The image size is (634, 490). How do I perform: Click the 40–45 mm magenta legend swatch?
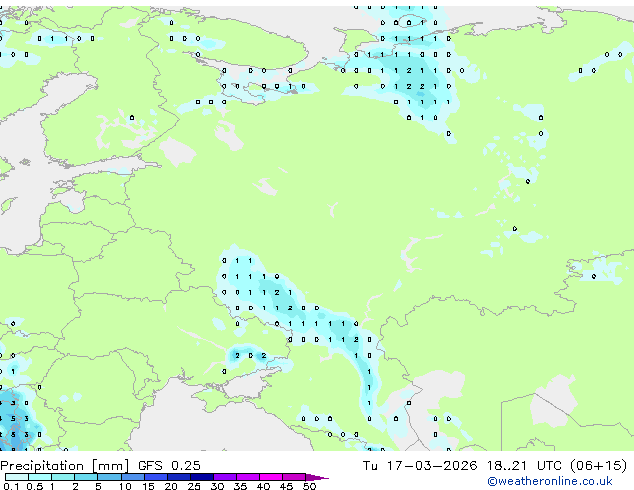tap(271, 477)
